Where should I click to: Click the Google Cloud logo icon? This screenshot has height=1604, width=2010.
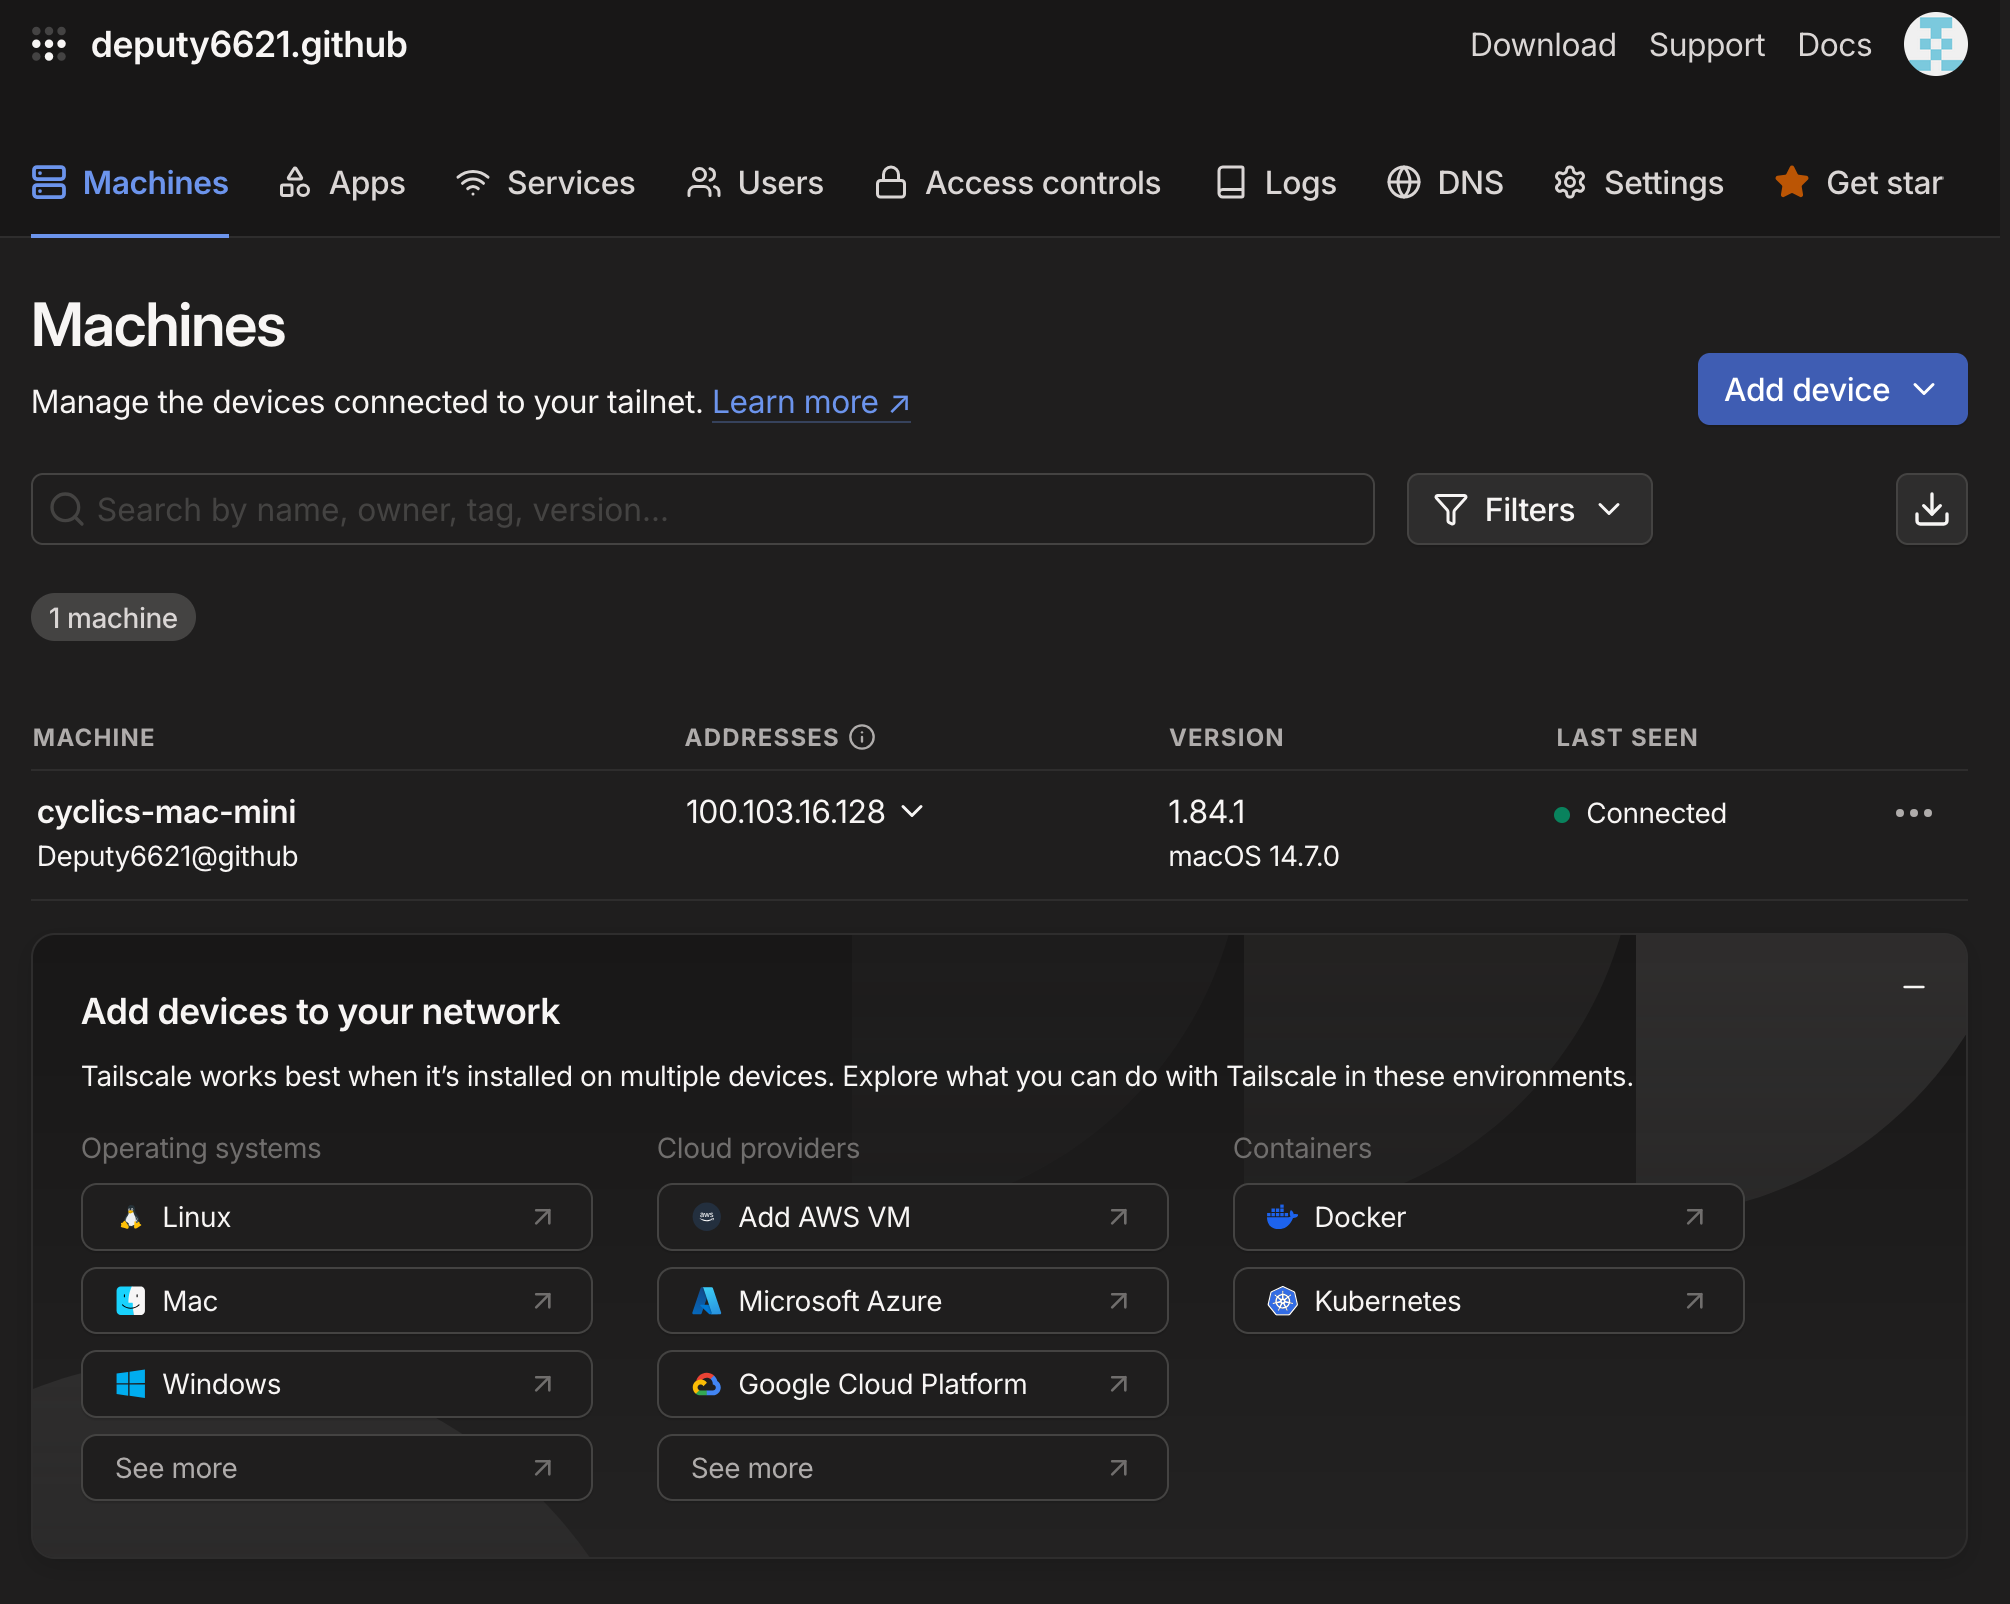tap(707, 1384)
